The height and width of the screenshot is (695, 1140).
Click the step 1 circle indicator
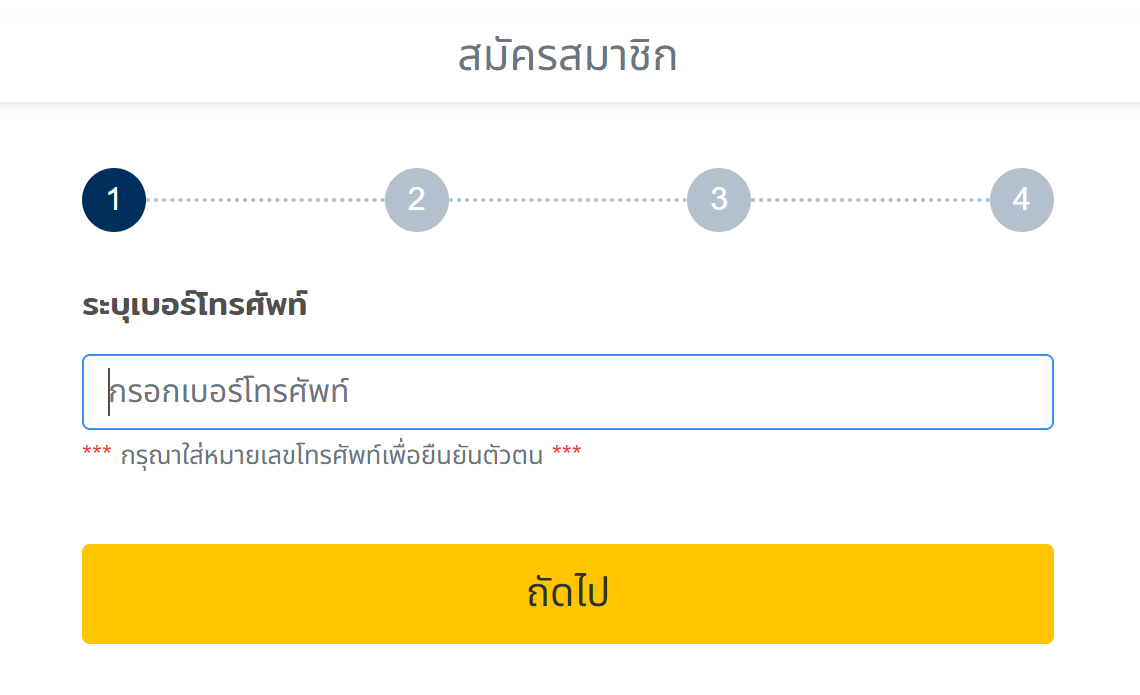pyautogui.click(x=114, y=200)
